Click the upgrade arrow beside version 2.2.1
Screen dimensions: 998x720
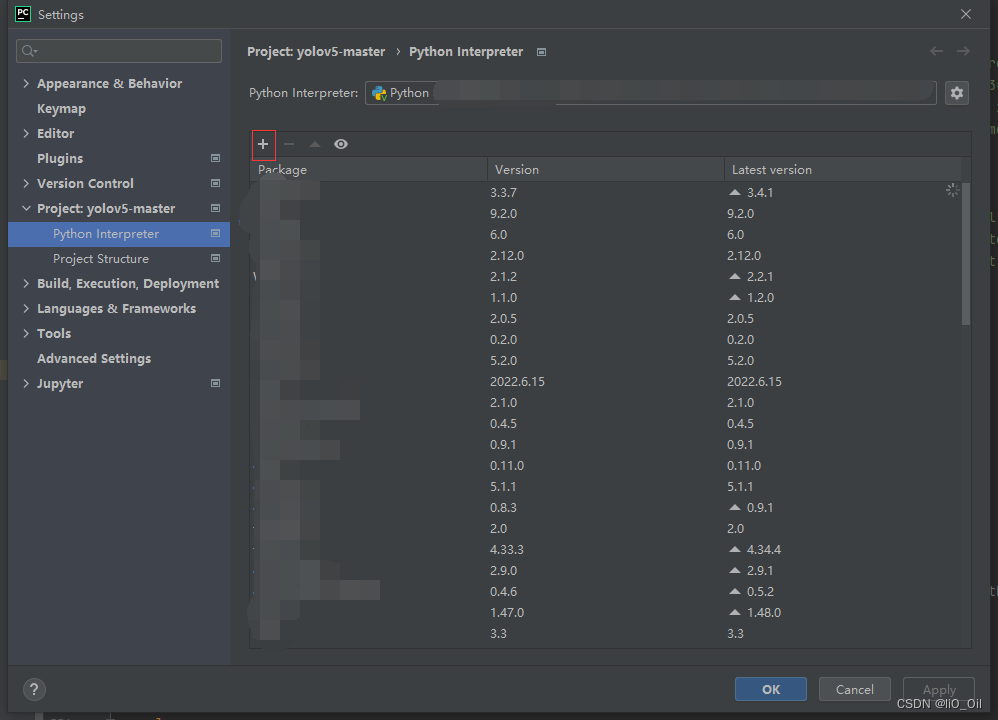point(734,276)
